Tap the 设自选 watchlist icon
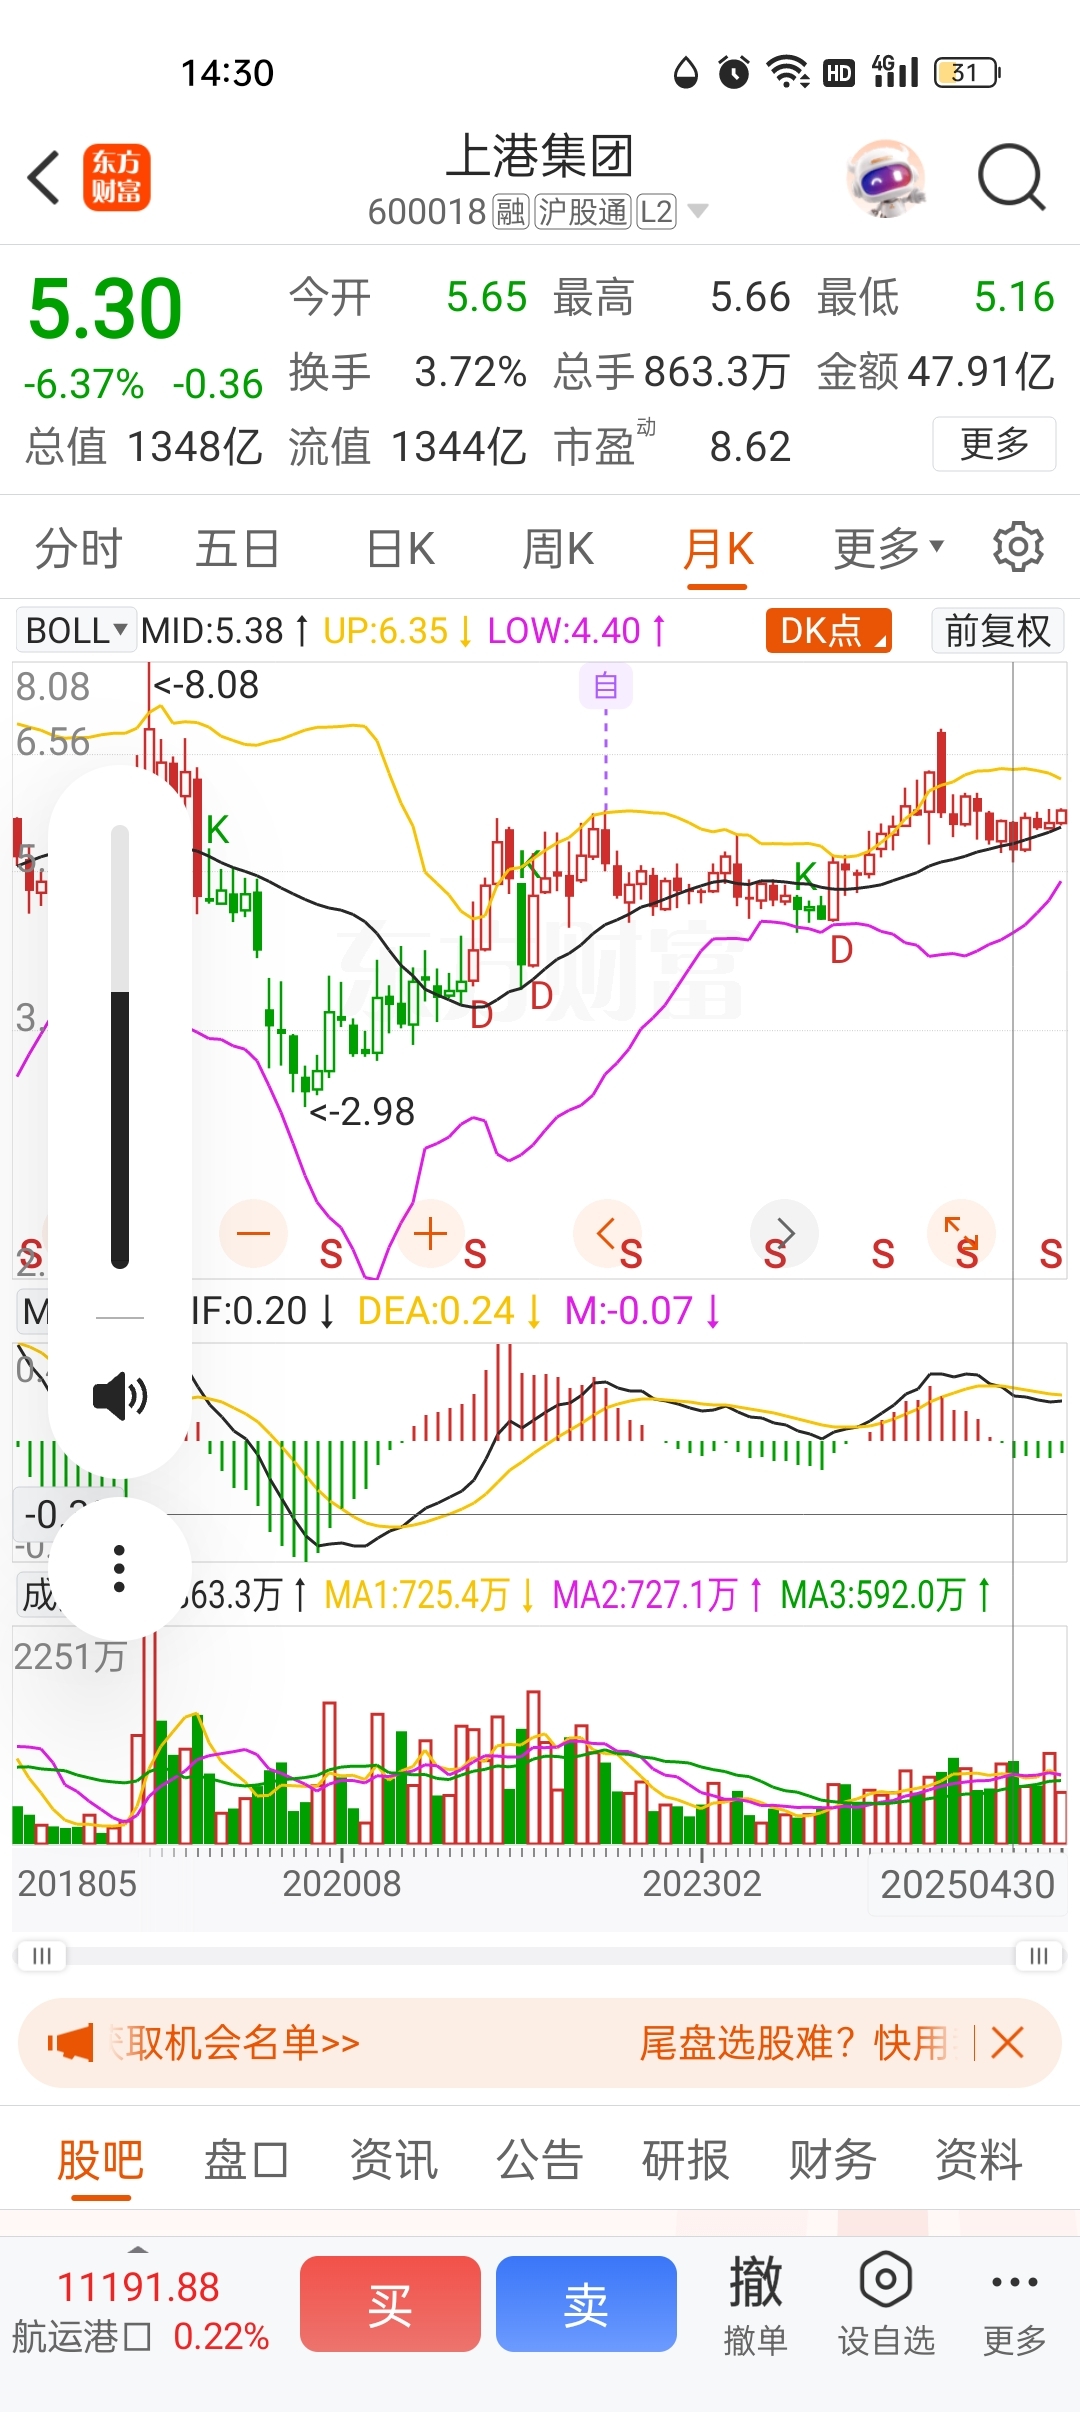 [x=886, y=2304]
